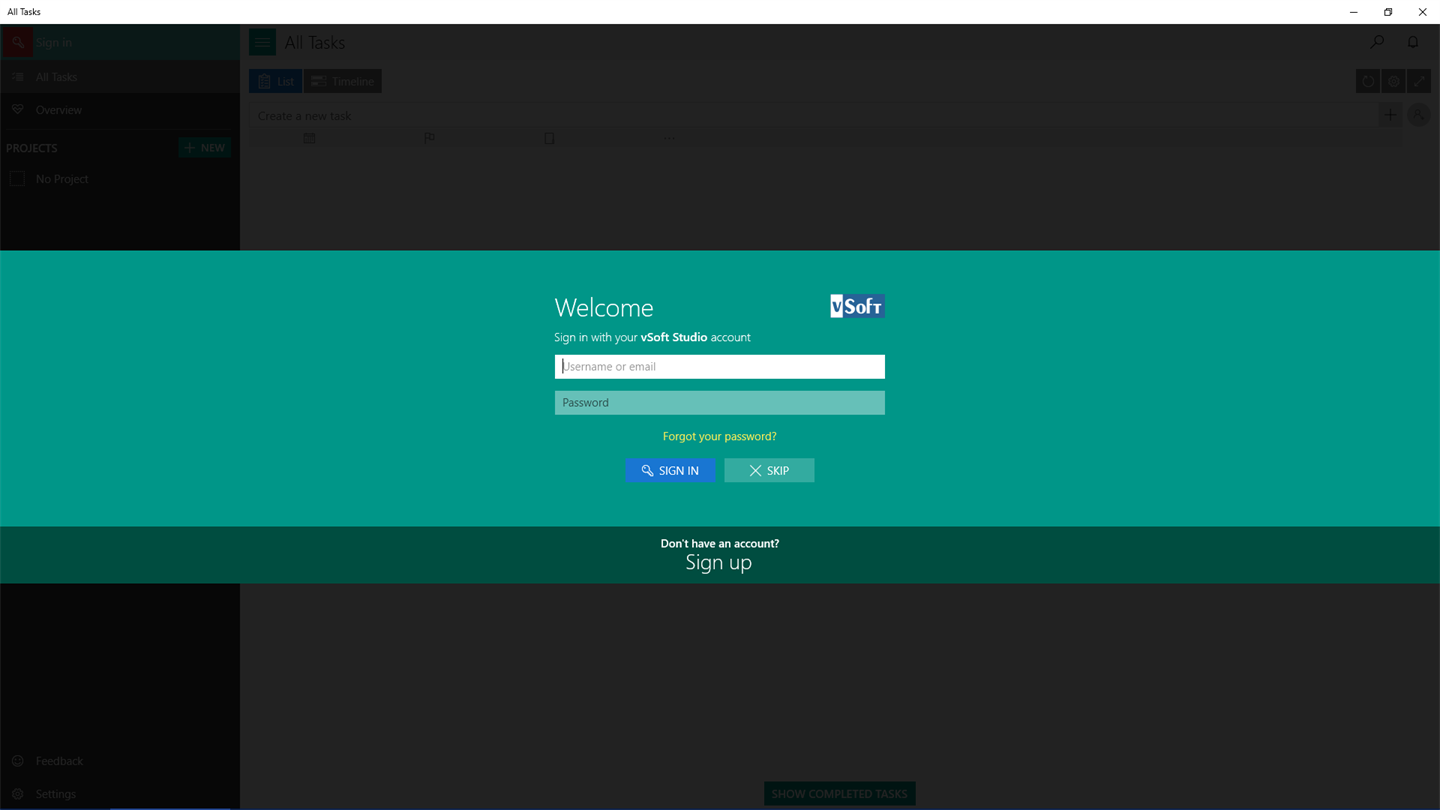The height and width of the screenshot is (810, 1440).
Task: Check the No Project checkbox
Action: [17, 179]
